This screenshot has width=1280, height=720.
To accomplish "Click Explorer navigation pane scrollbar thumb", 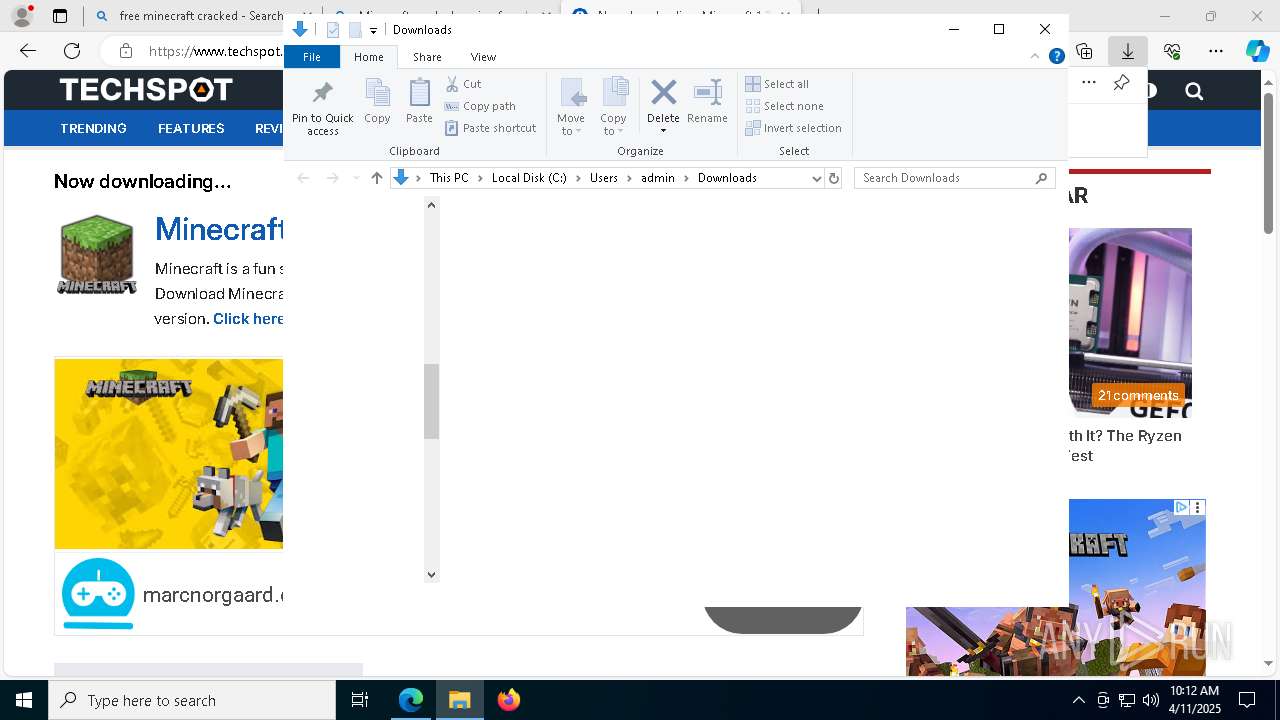I will pos(432,401).
